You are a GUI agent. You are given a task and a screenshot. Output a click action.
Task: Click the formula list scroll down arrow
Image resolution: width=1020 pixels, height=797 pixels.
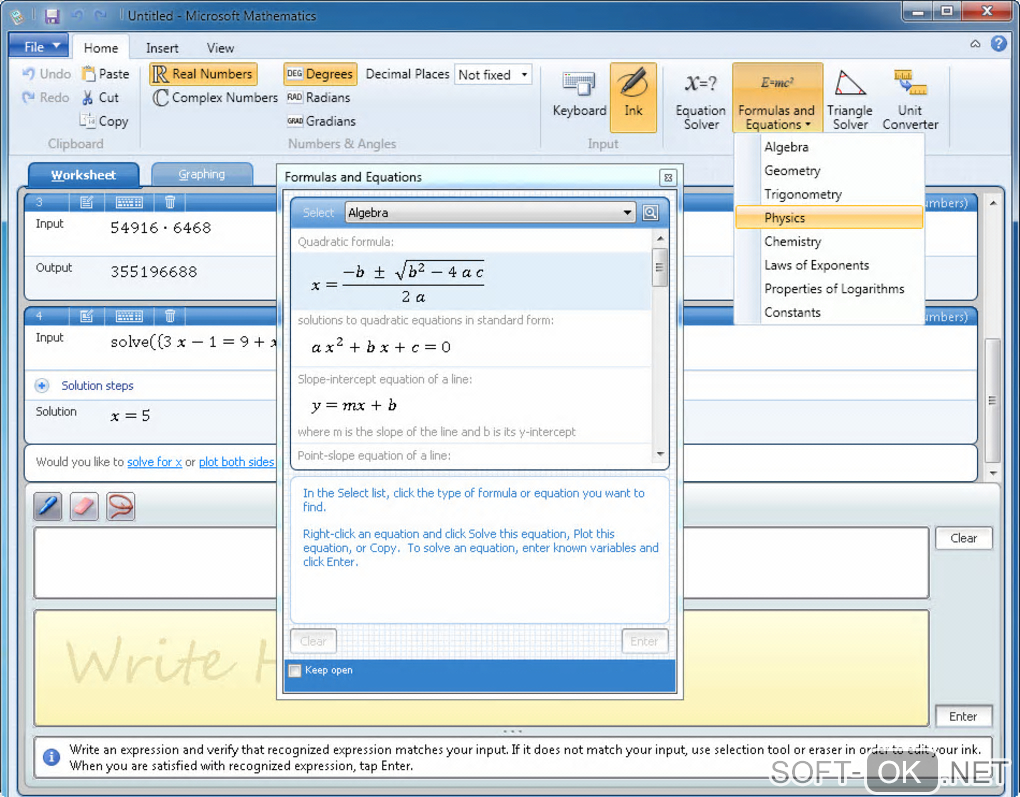coord(660,454)
